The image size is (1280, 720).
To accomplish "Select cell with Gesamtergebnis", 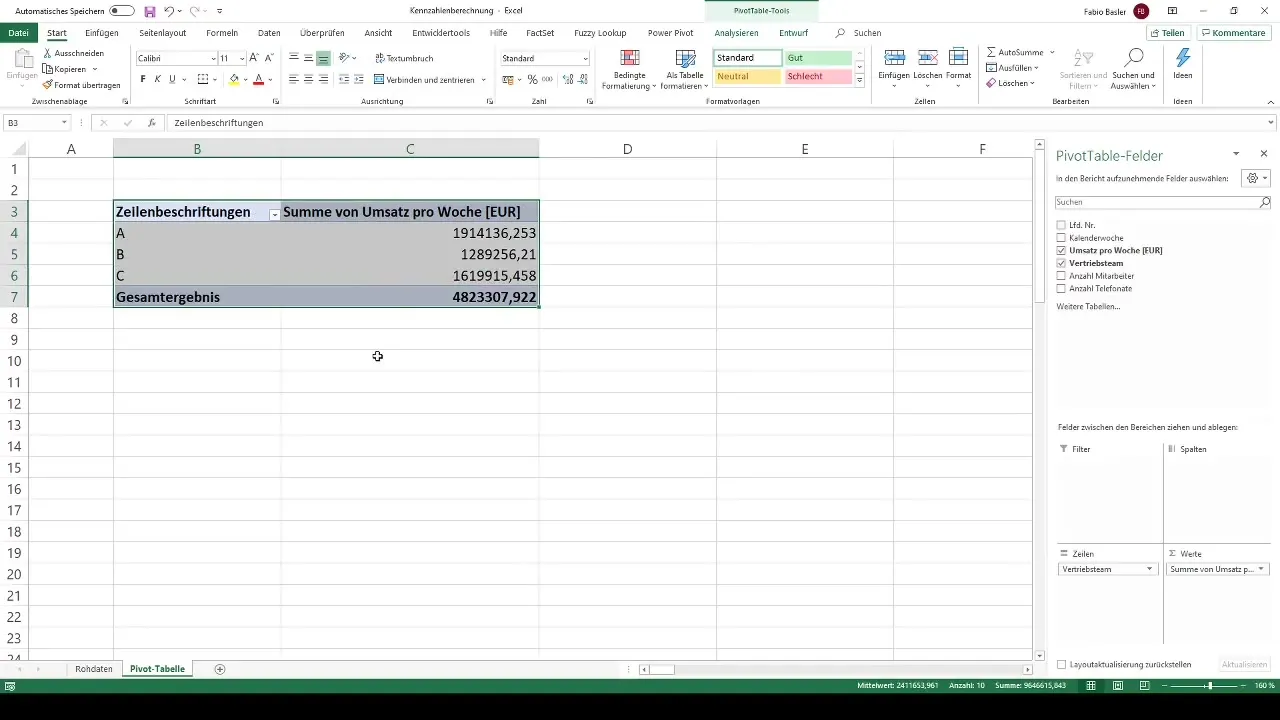I will pyautogui.click(x=197, y=297).
